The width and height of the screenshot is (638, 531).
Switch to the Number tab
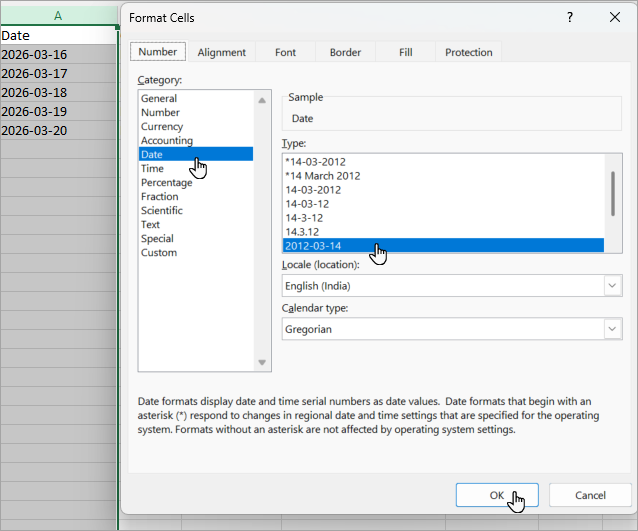click(x=158, y=52)
